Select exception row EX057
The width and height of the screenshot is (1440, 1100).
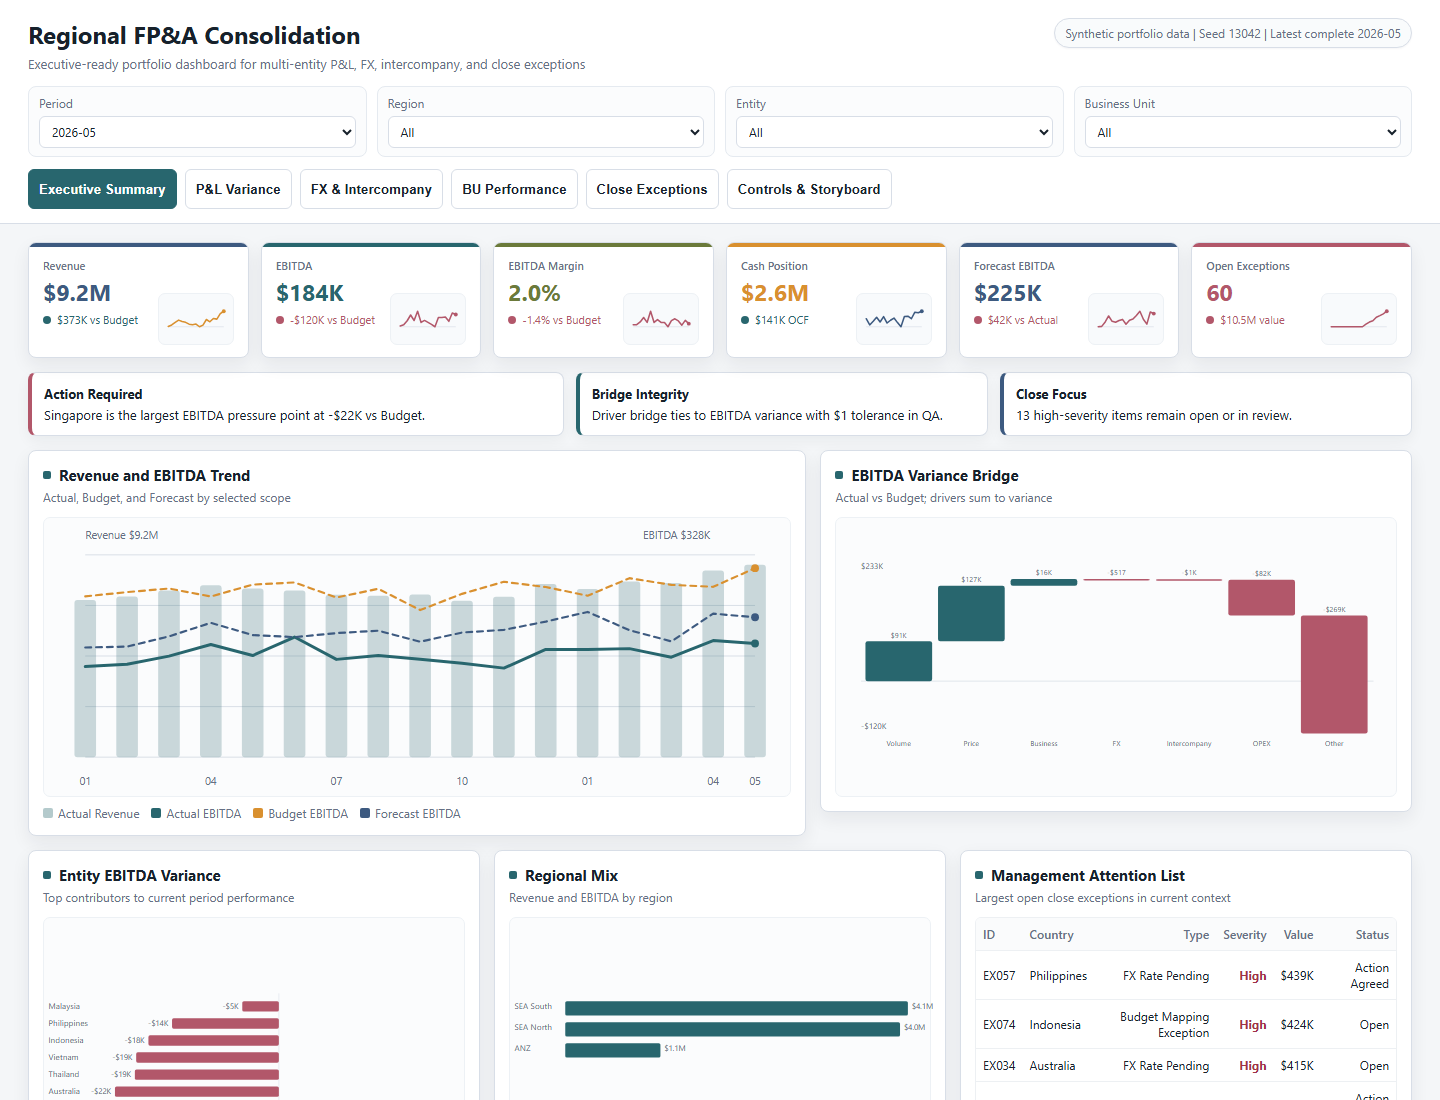(1186, 975)
